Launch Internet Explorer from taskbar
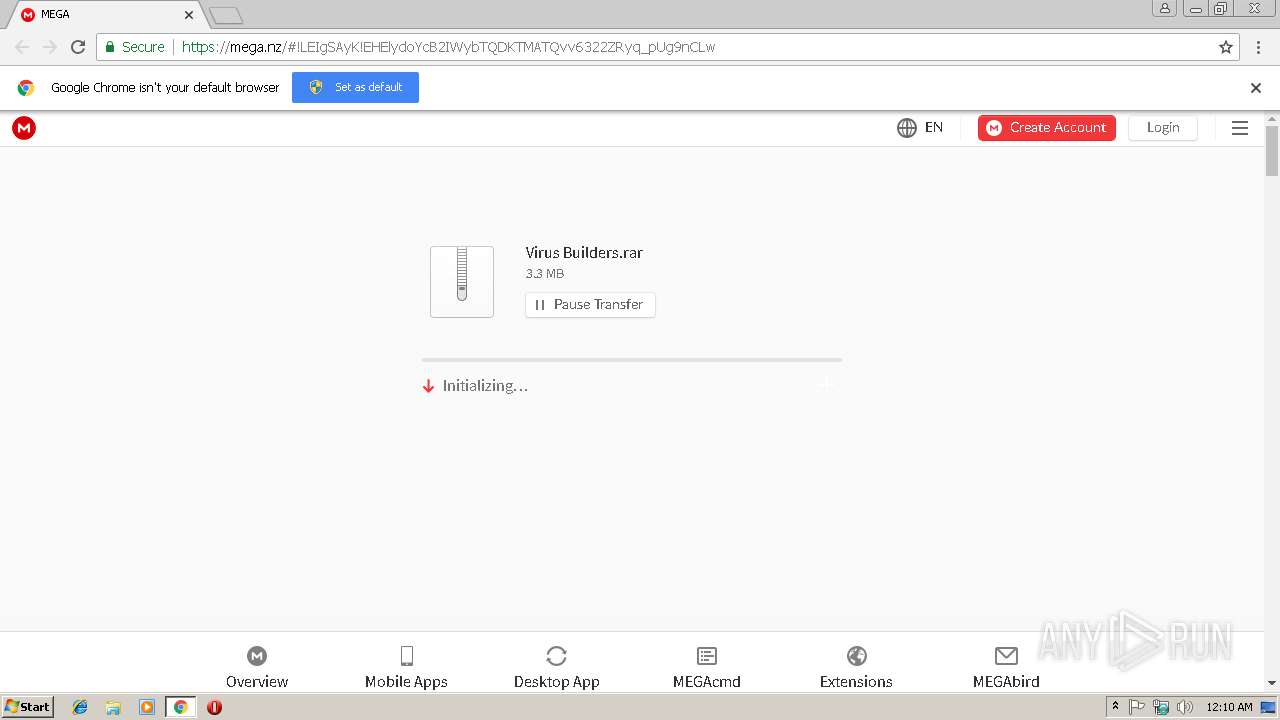Image resolution: width=1280 pixels, height=720 pixels. pos(80,707)
